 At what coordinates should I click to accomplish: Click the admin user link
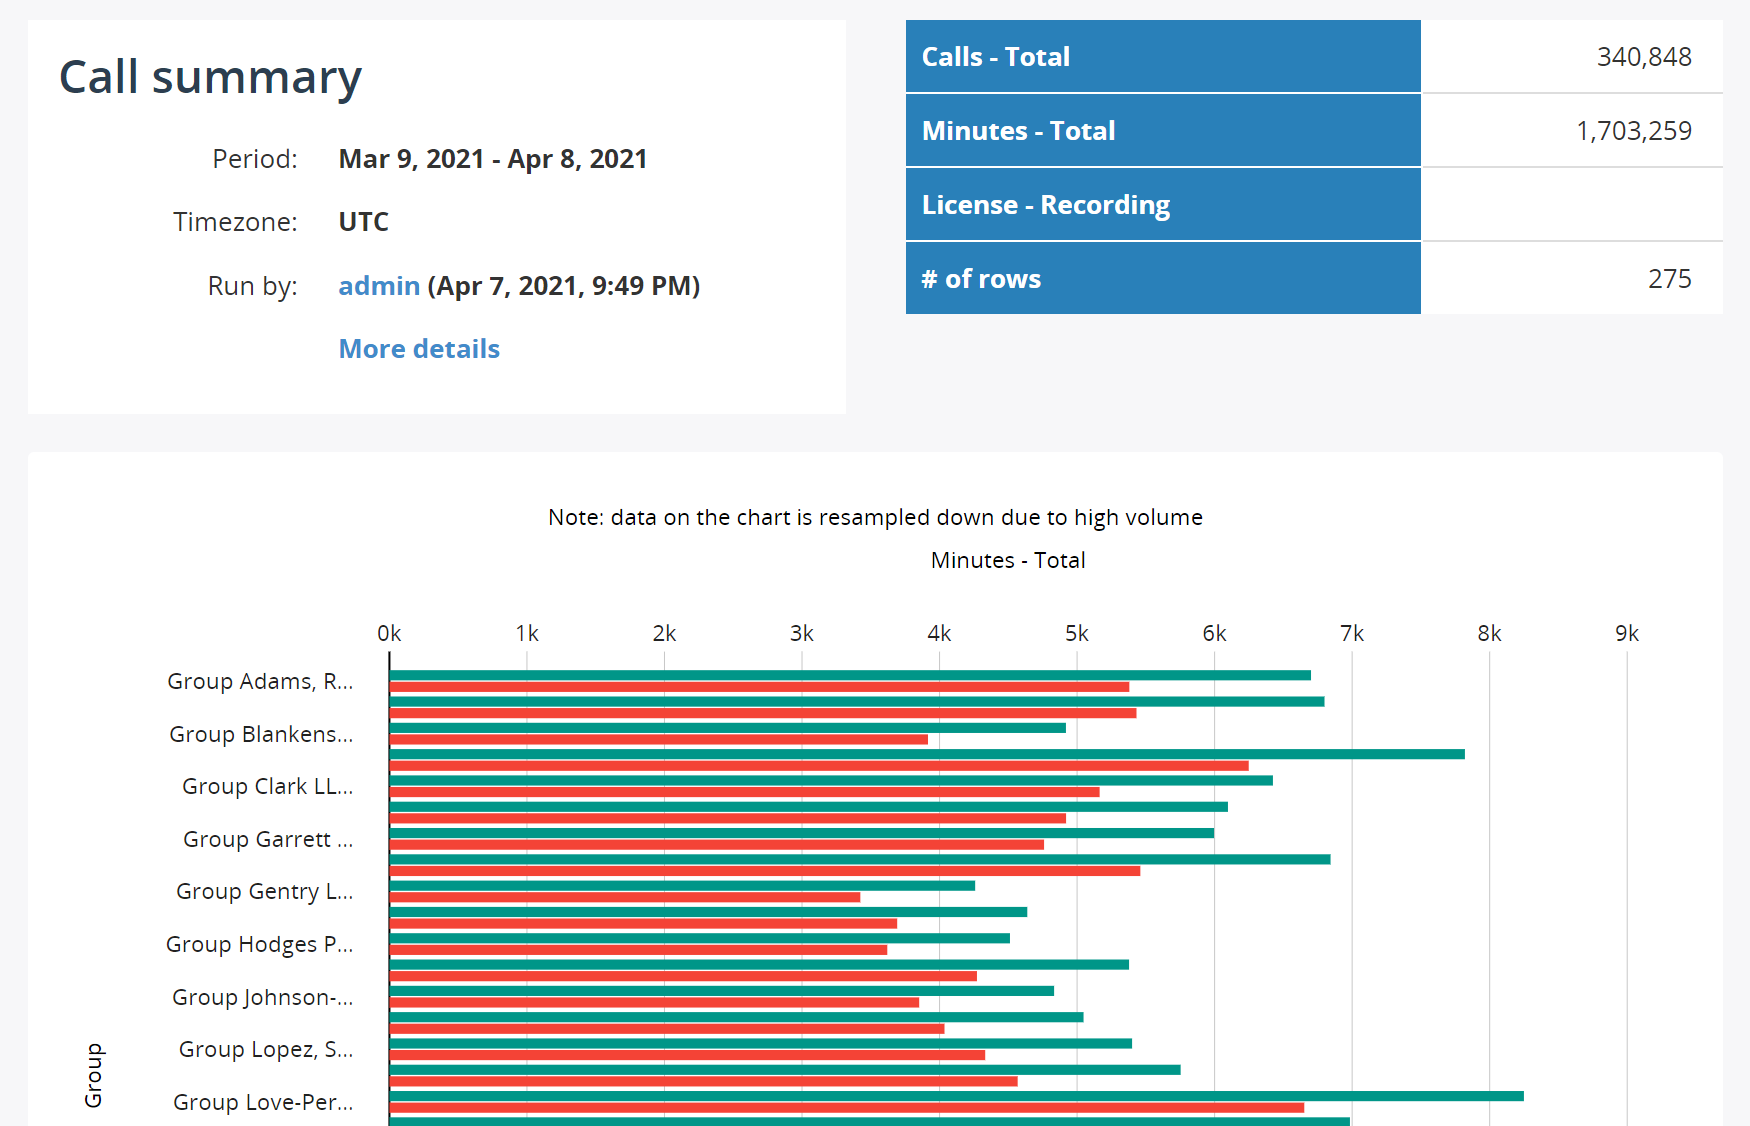(379, 286)
